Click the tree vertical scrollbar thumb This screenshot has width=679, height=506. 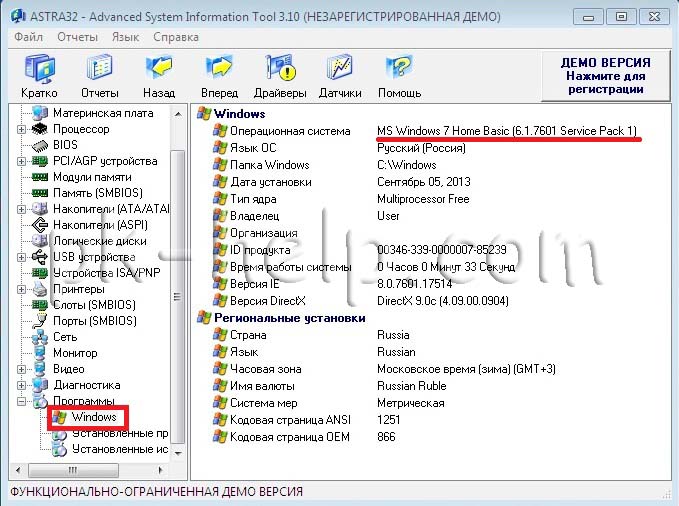(x=178, y=297)
